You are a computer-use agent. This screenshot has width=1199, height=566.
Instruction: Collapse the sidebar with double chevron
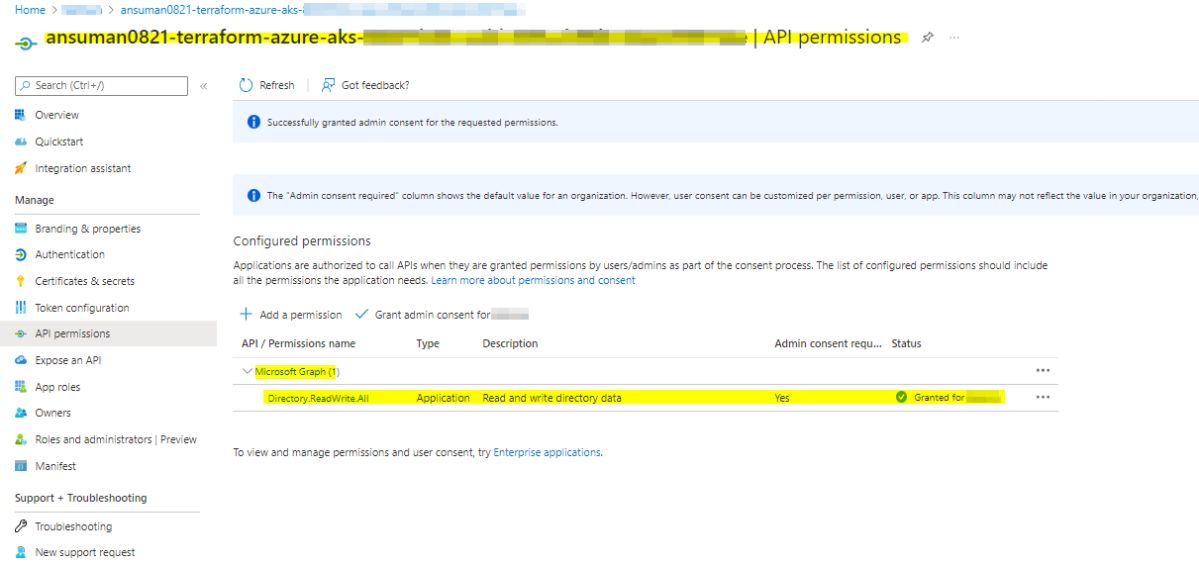pyautogui.click(x=203, y=86)
